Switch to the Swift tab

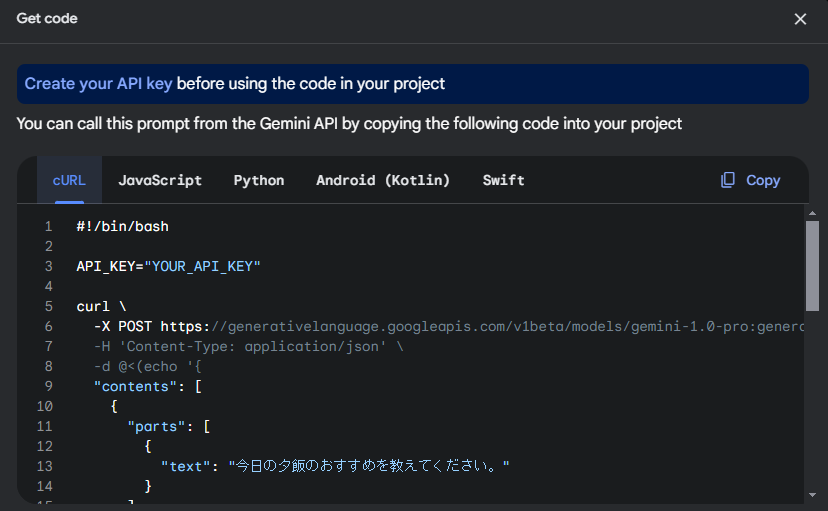pyautogui.click(x=503, y=180)
